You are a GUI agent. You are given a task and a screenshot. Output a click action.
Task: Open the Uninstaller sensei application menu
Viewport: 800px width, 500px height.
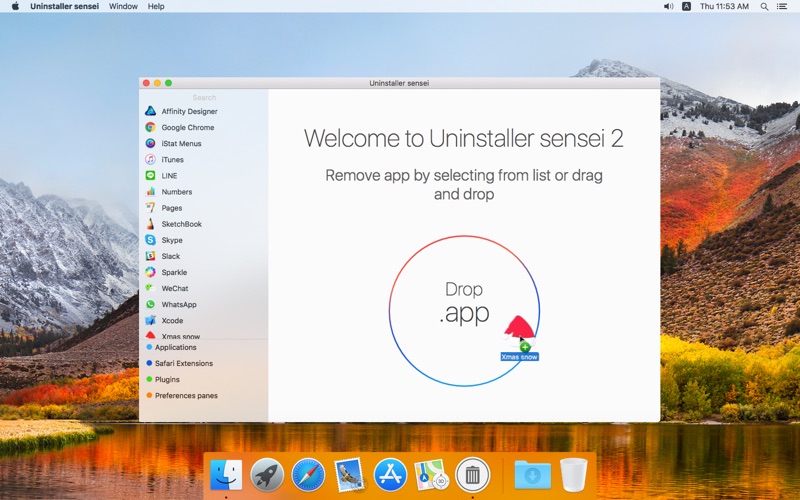pos(64,6)
